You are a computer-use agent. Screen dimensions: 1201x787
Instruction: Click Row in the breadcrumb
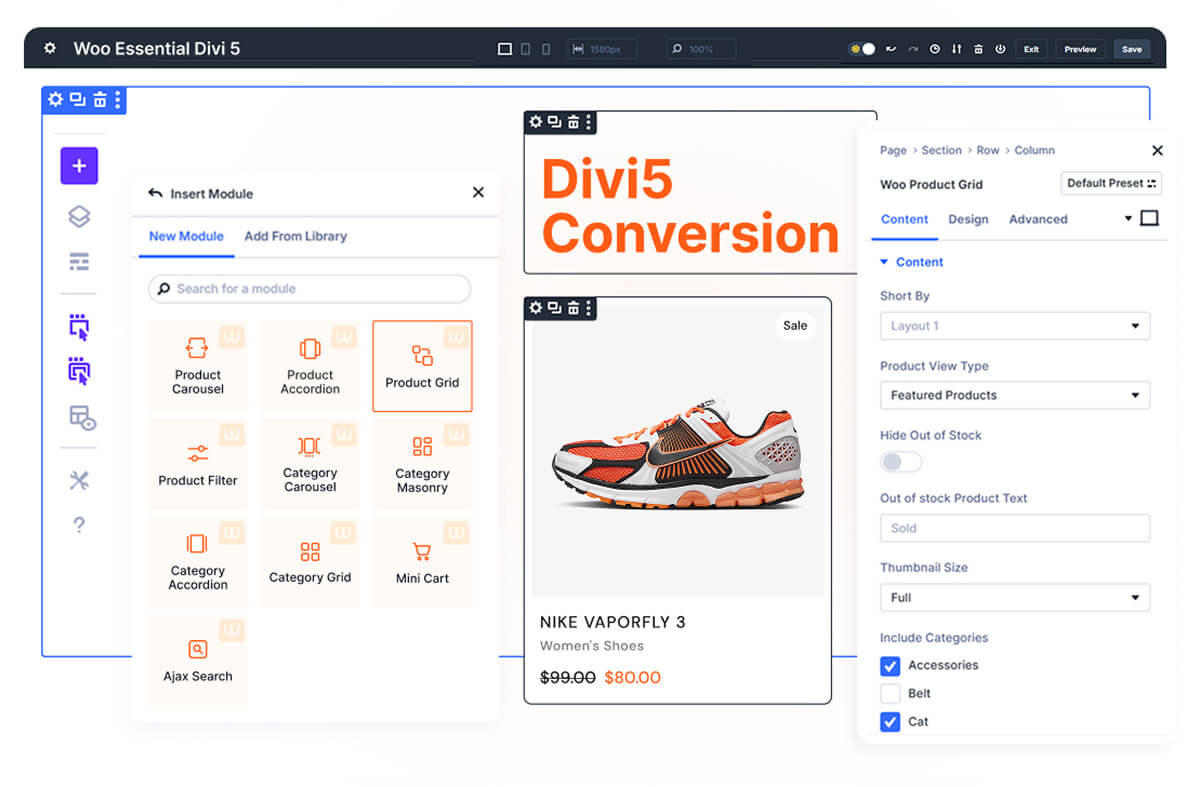[x=988, y=150]
